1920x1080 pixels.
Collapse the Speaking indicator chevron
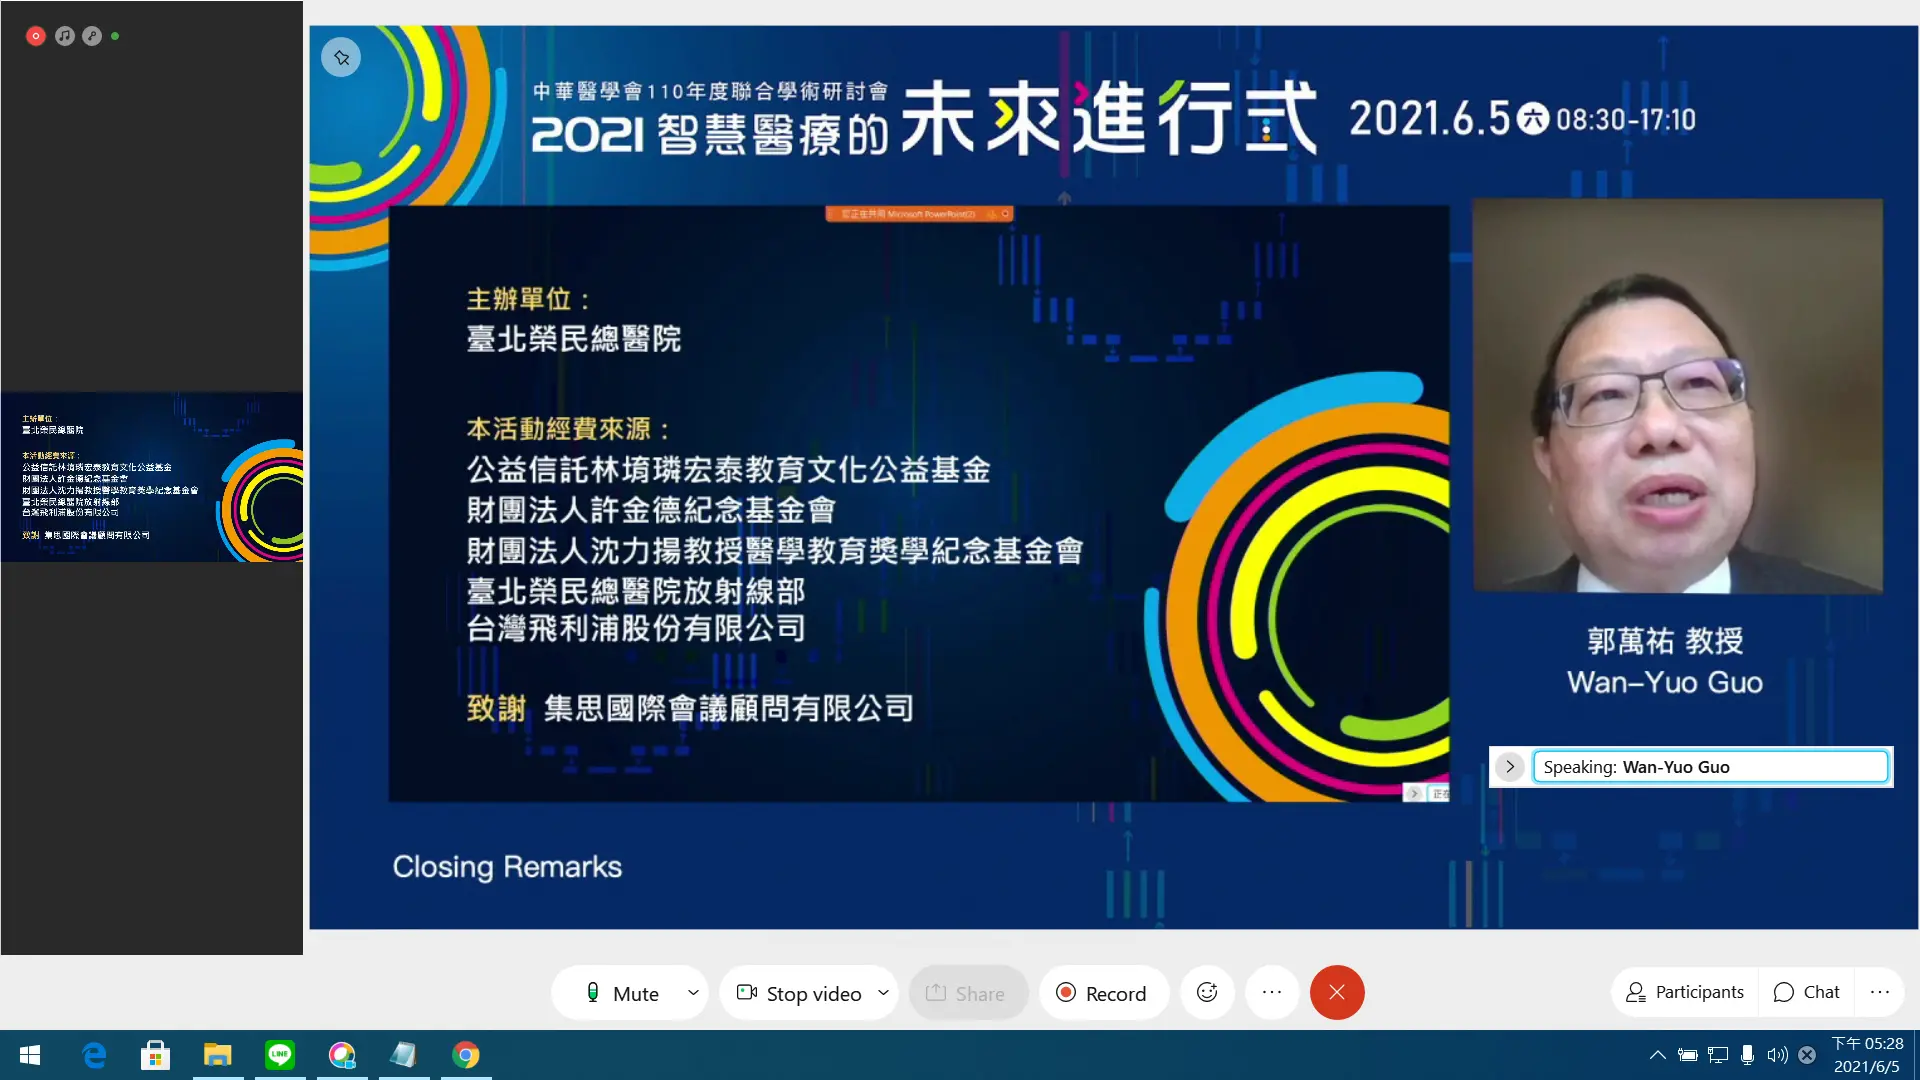(1510, 767)
